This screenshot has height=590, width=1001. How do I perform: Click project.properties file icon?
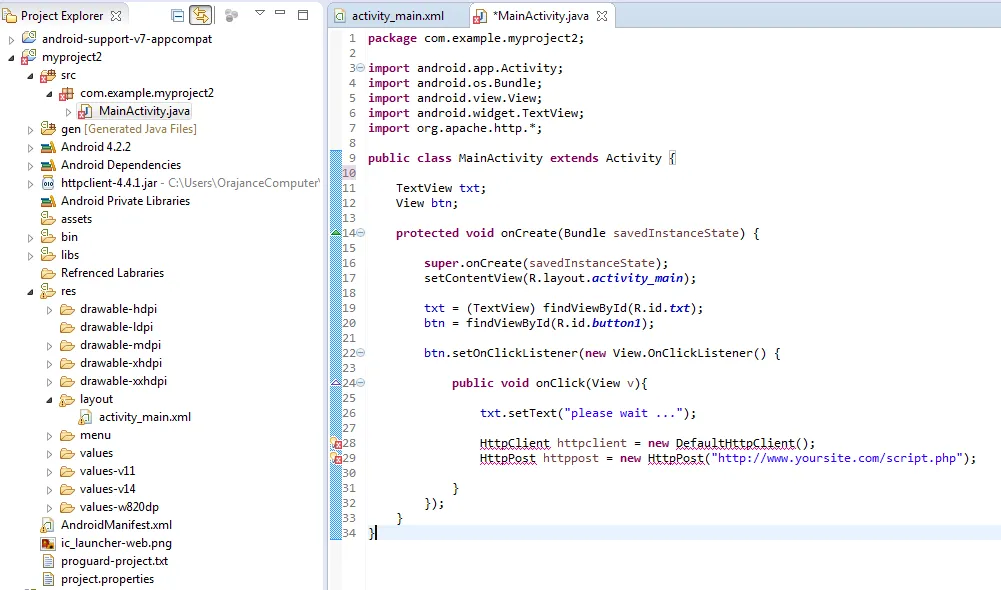coord(48,579)
